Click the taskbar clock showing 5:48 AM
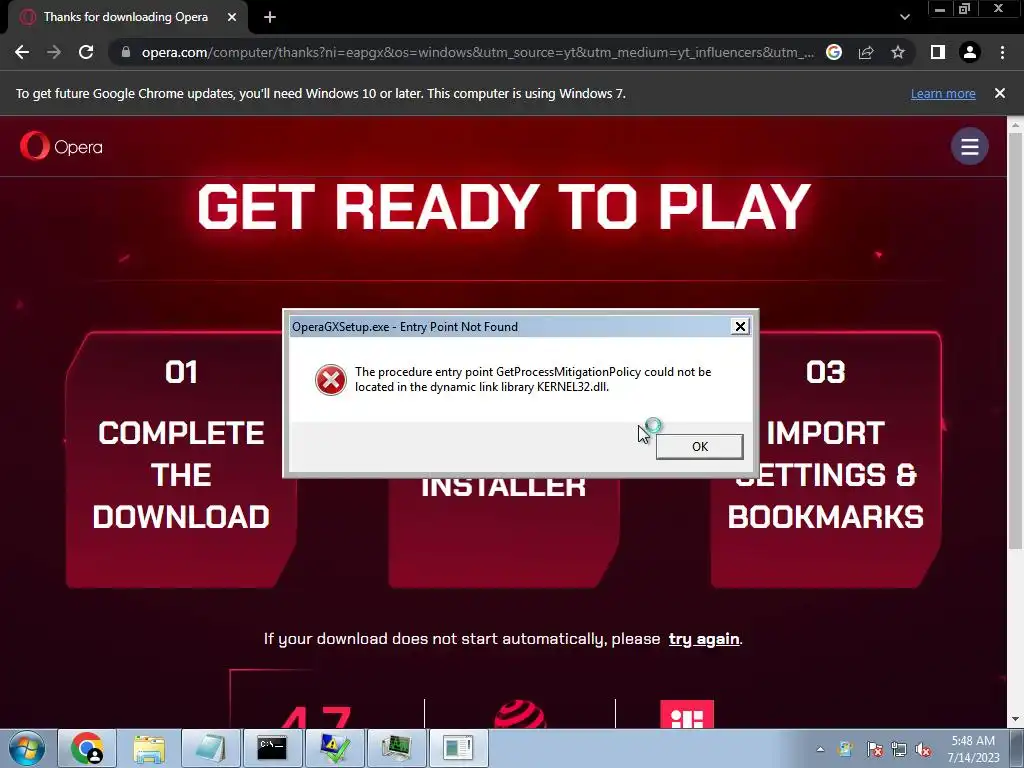The image size is (1024, 768). pyautogui.click(x=973, y=749)
